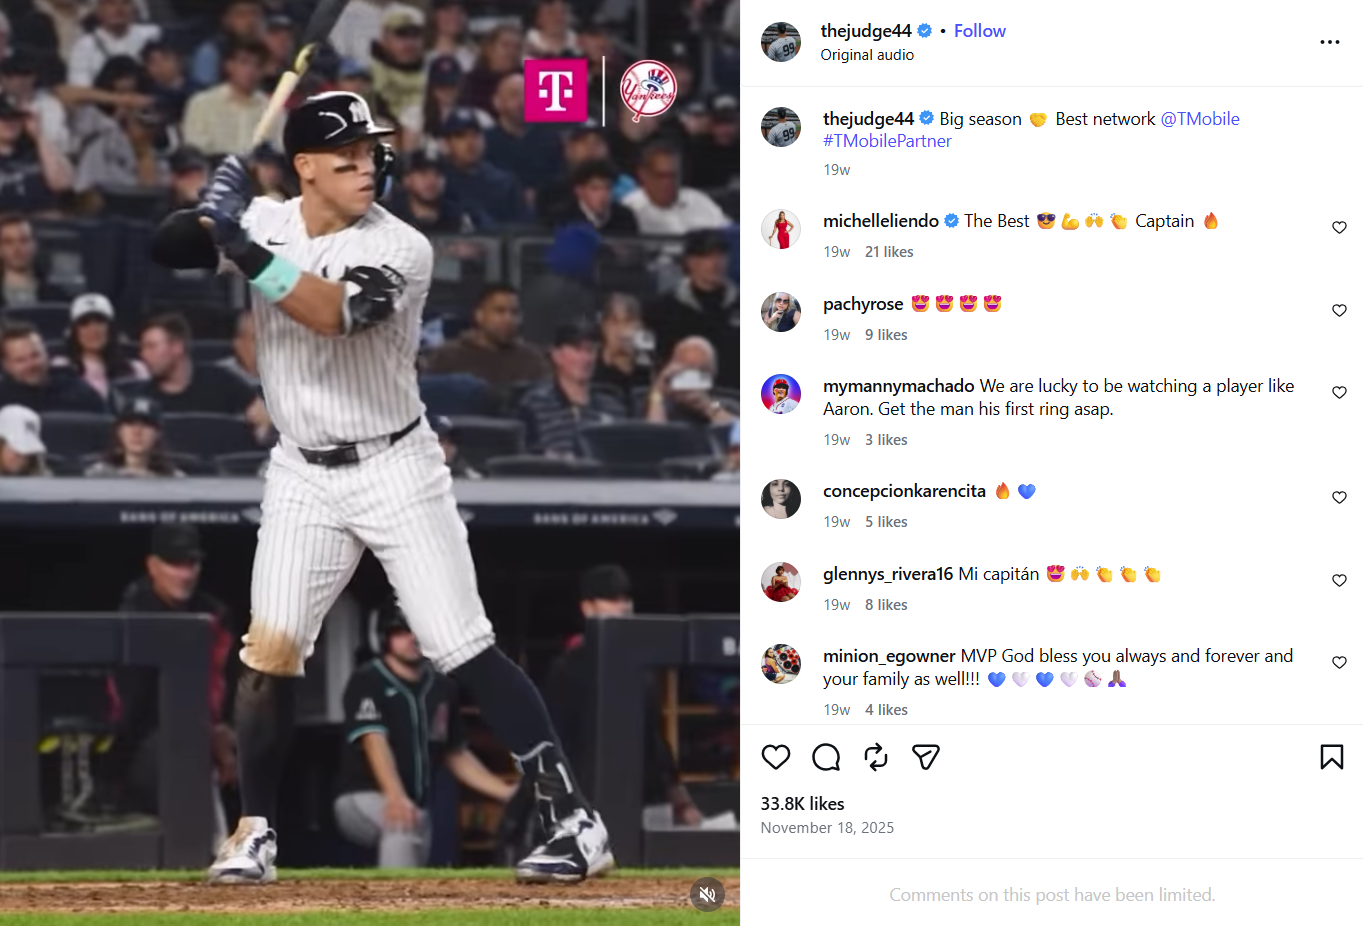Screen dimensions: 1363x926
Task: View the 33.8K likes list
Action: pyautogui.click(x=802, y=804)
